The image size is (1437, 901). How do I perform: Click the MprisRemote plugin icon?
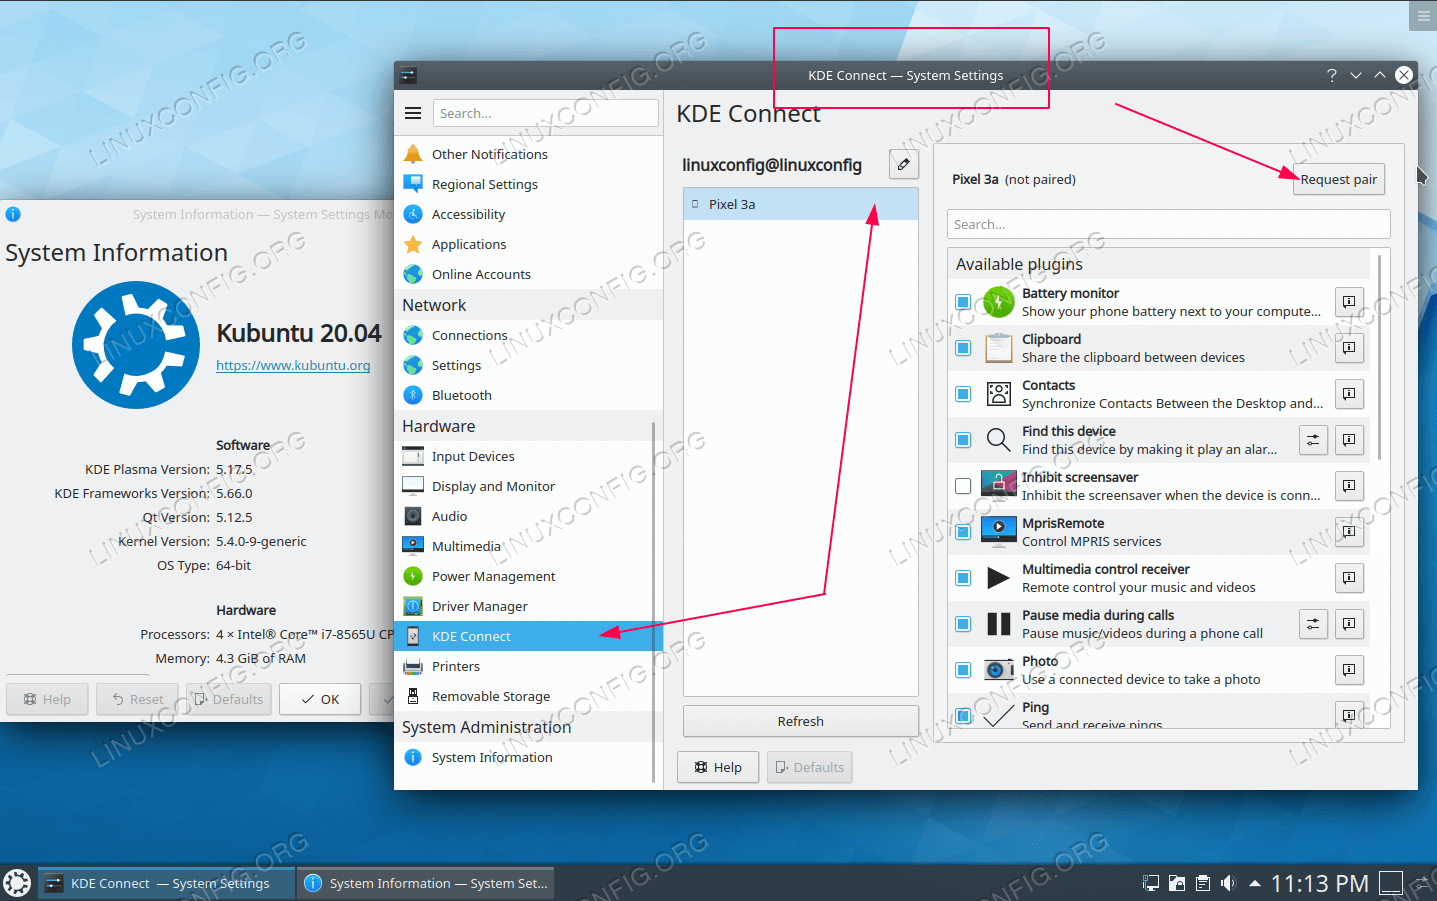pos(998,531)
